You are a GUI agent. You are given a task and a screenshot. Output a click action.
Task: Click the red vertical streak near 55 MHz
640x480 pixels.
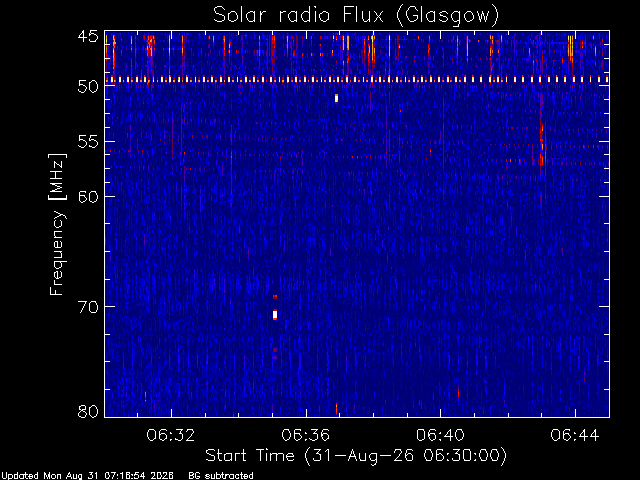(542, 145)
